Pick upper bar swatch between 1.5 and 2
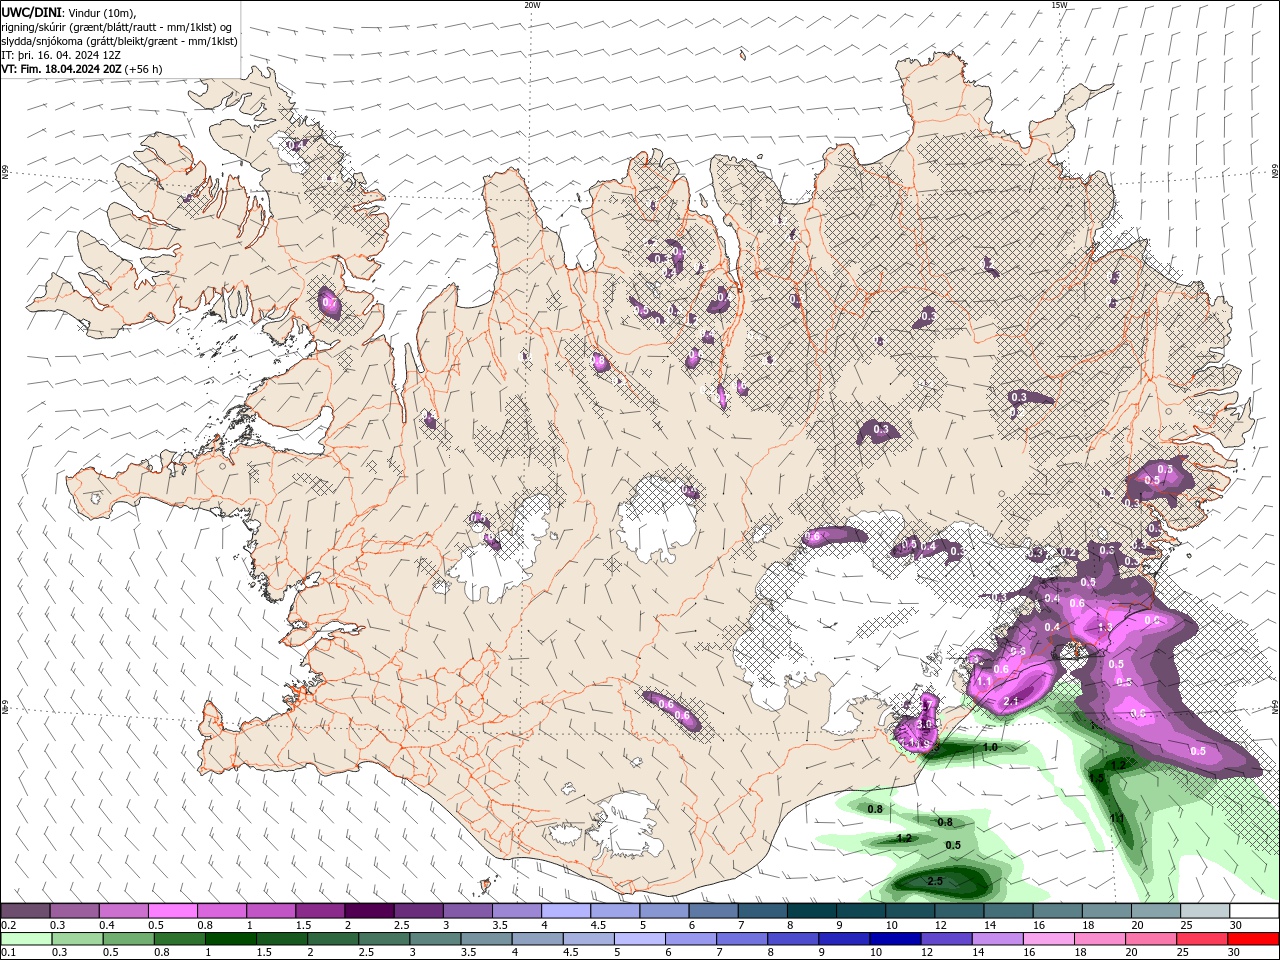Screen dimensions: 1280x960 click(x=320, y=911)
